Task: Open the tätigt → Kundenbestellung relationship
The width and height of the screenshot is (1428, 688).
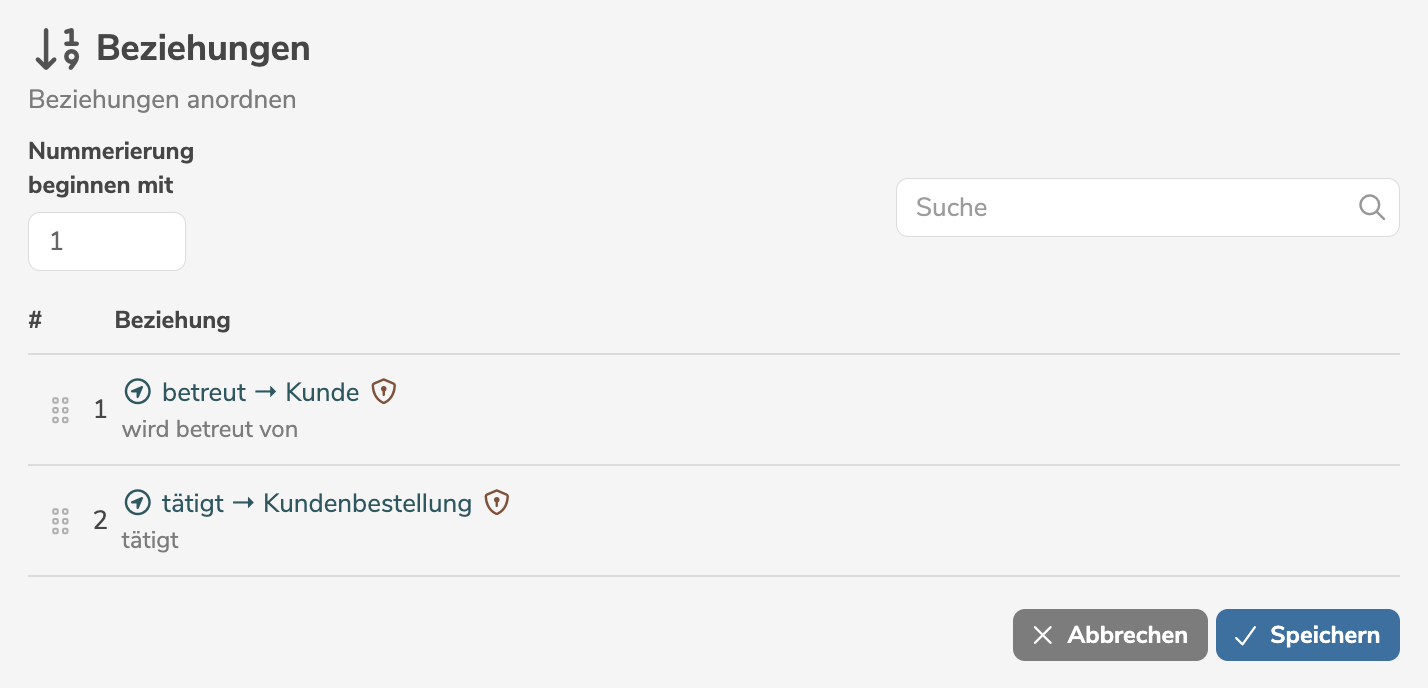Action: tap(316, 503)
